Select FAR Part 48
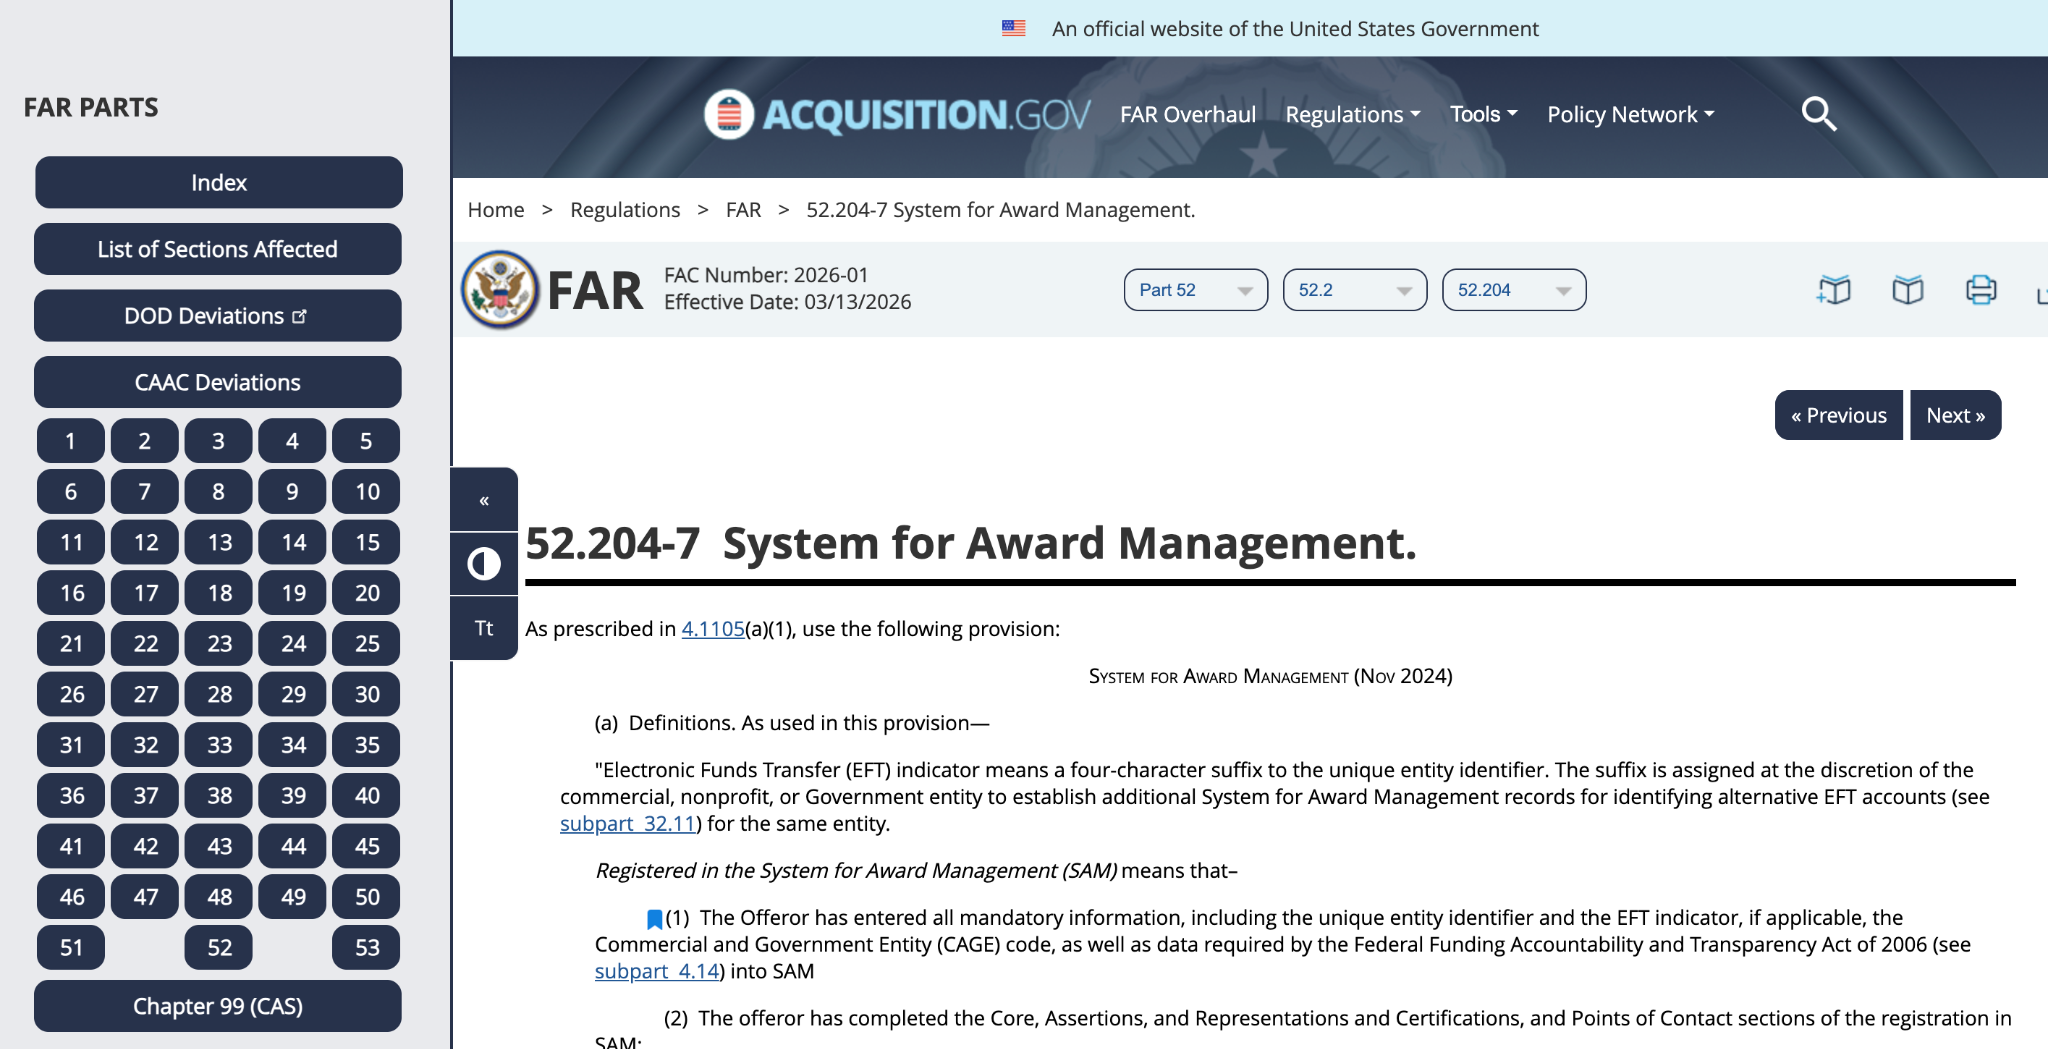 point(219,897)
